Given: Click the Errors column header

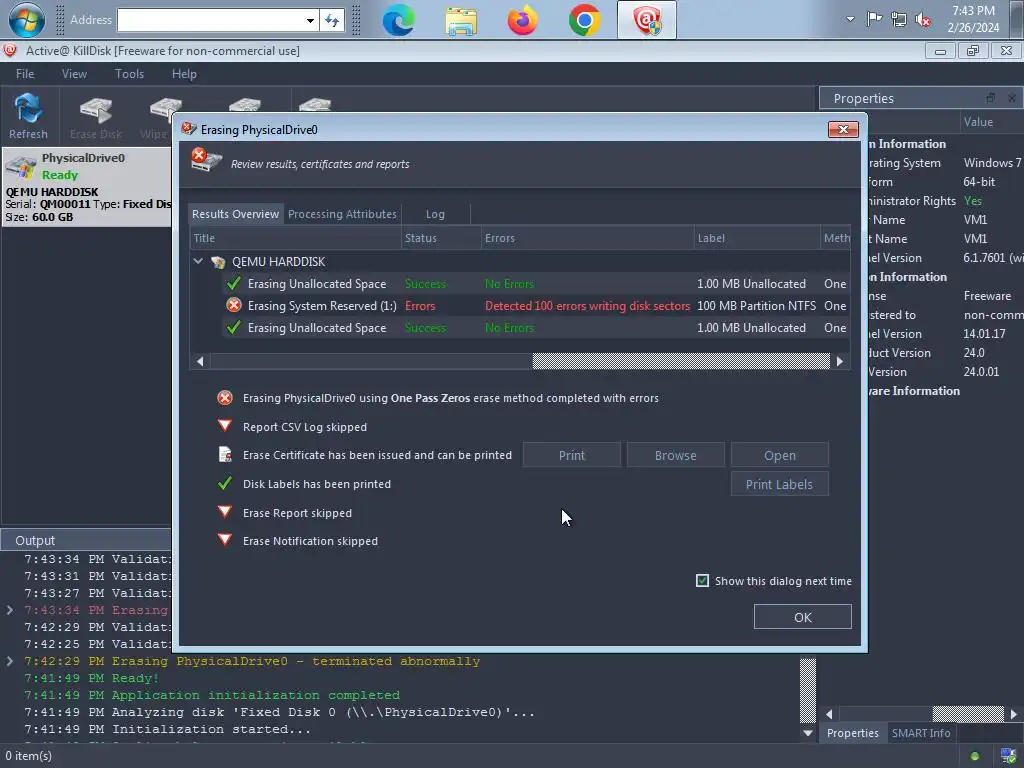Looking at the screenshot, I should pos(588,238).
